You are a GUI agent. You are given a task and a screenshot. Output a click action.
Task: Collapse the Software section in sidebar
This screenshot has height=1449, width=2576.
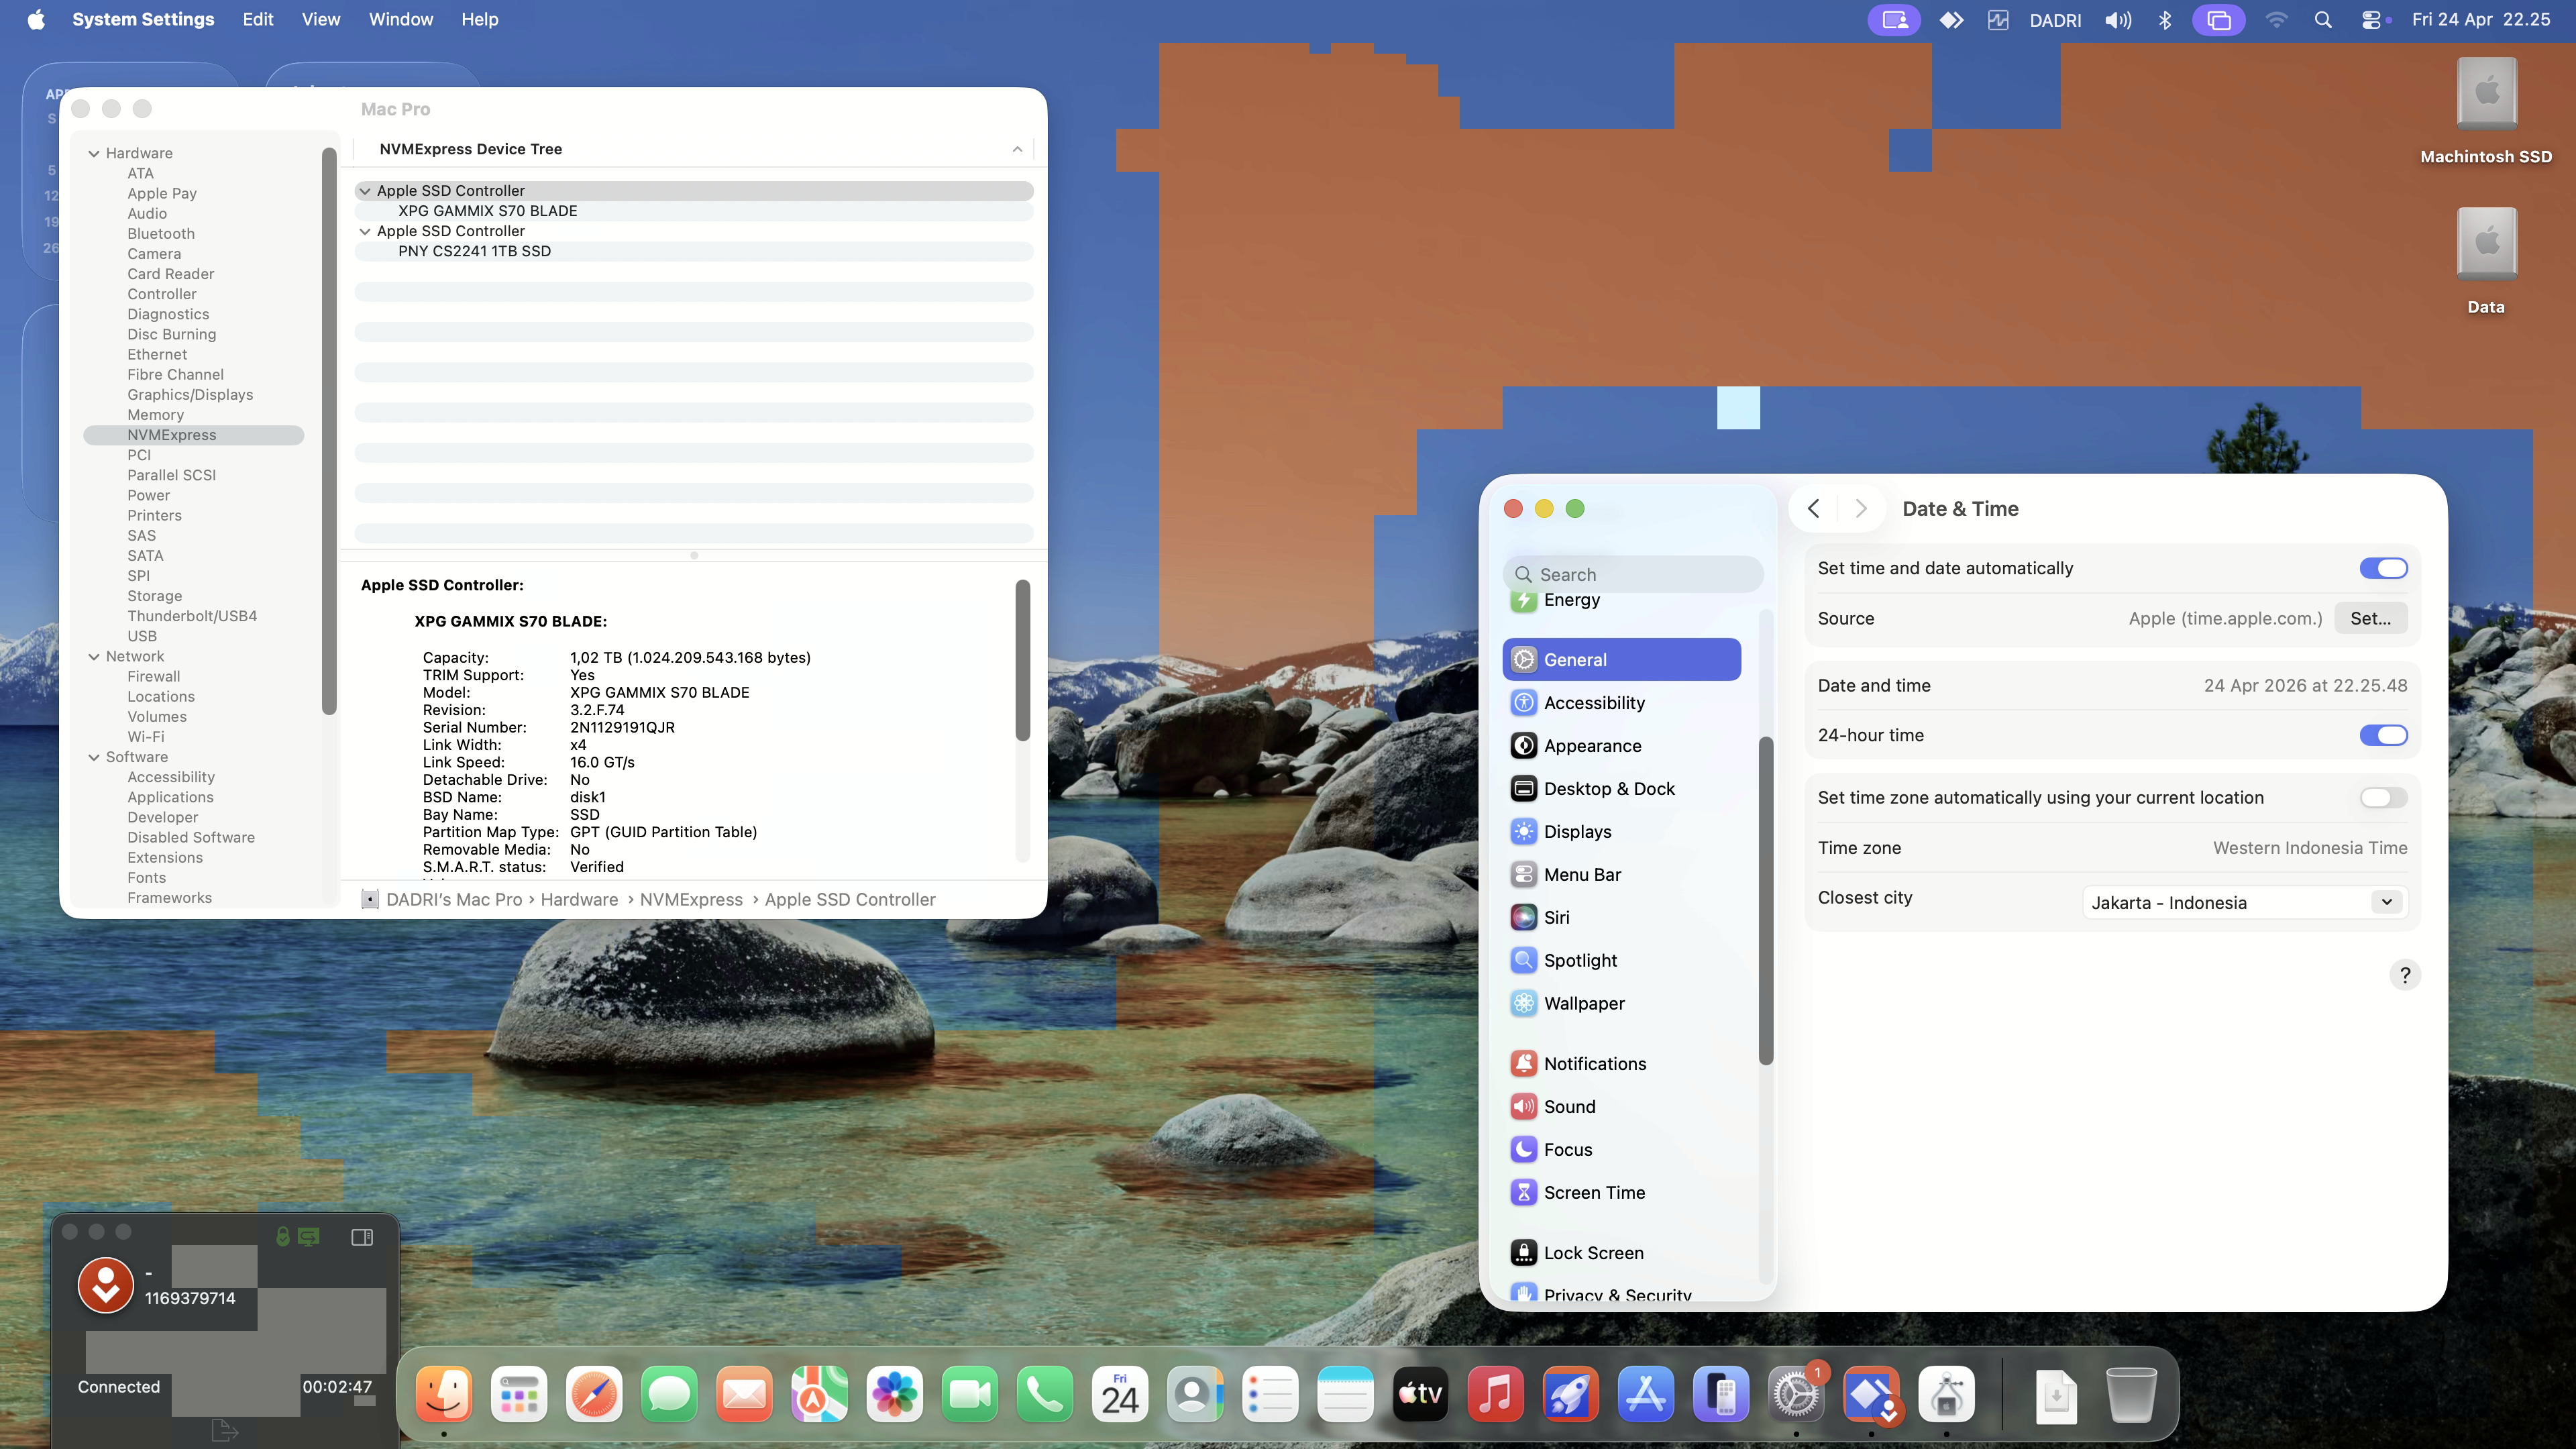[x=94, y=757]
